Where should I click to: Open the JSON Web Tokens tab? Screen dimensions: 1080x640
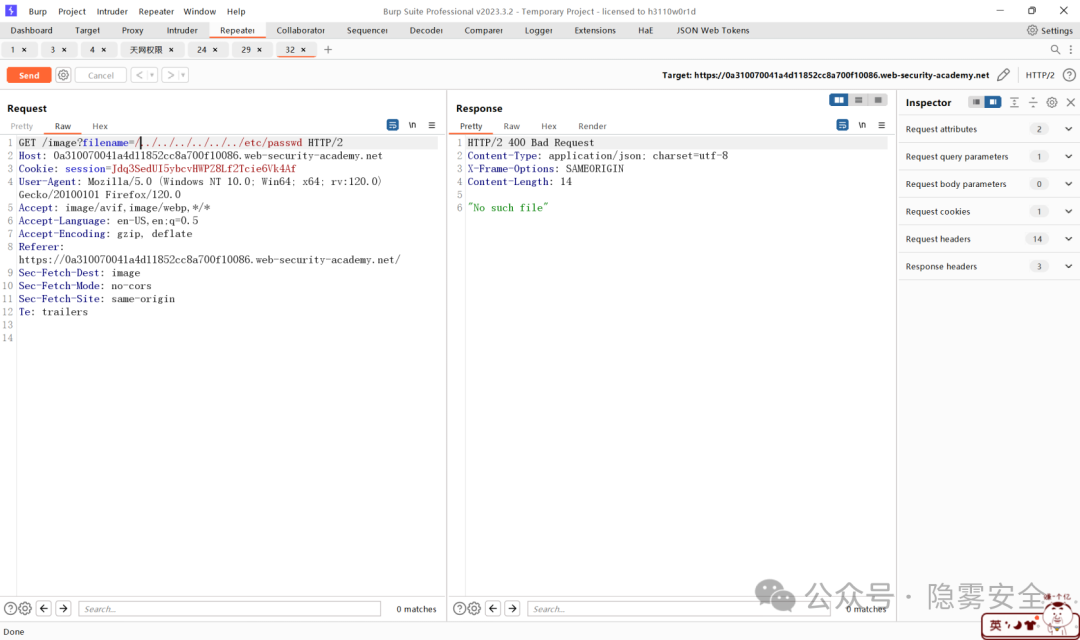coord(712,30)
